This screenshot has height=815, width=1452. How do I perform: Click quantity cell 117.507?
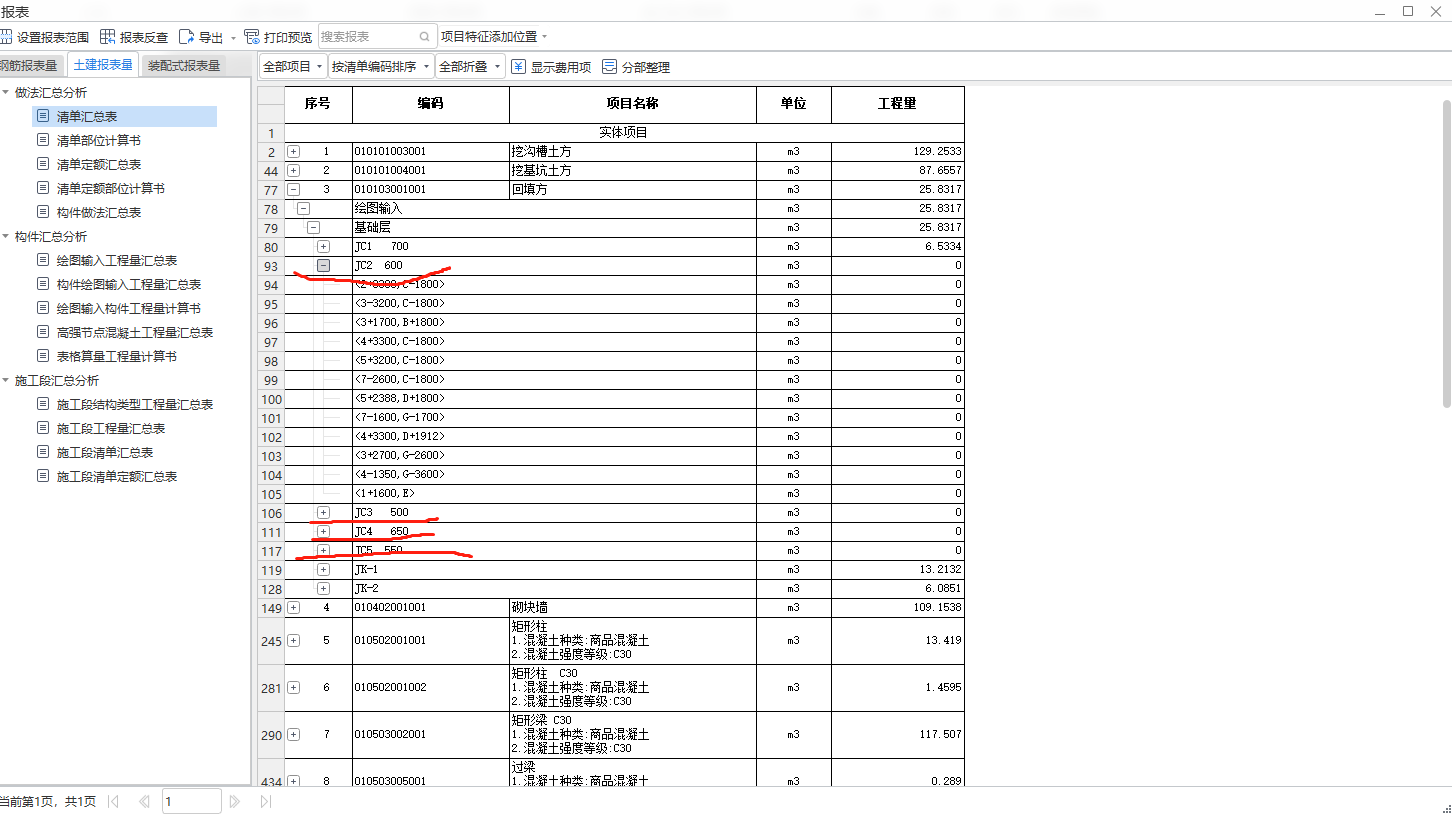pos(898,734)
